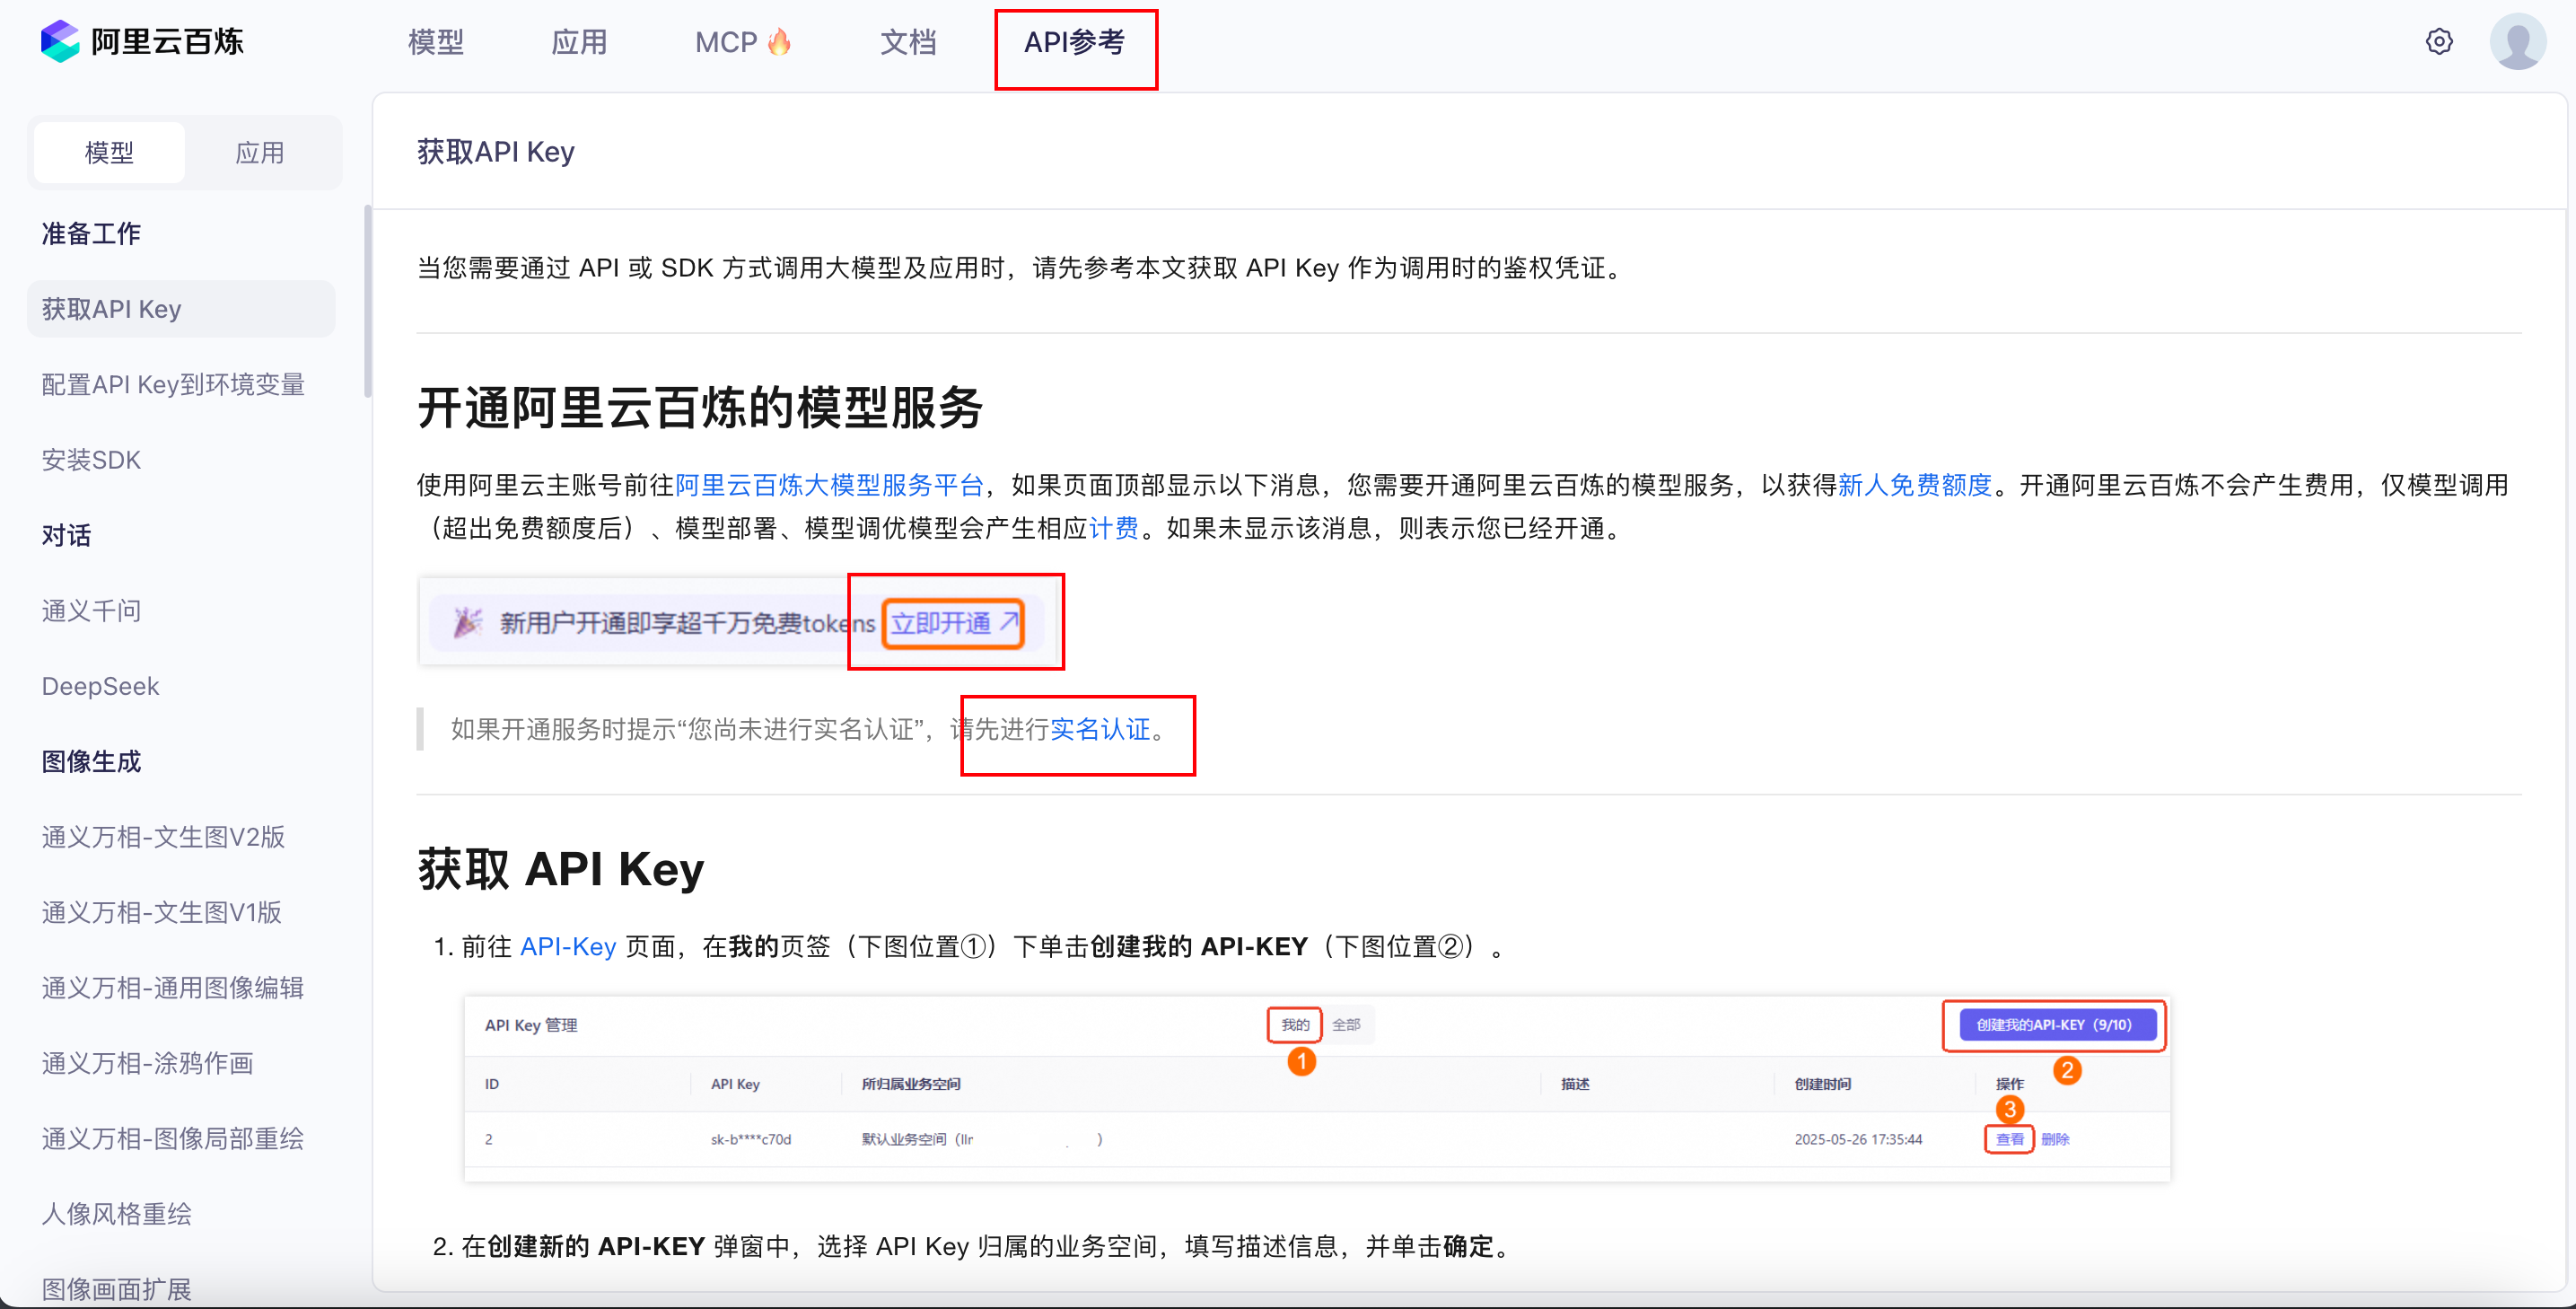The width and height of the screenshot is (2576, 1309).
Task: Follow the API-Key page link
Action: (567, 946)
